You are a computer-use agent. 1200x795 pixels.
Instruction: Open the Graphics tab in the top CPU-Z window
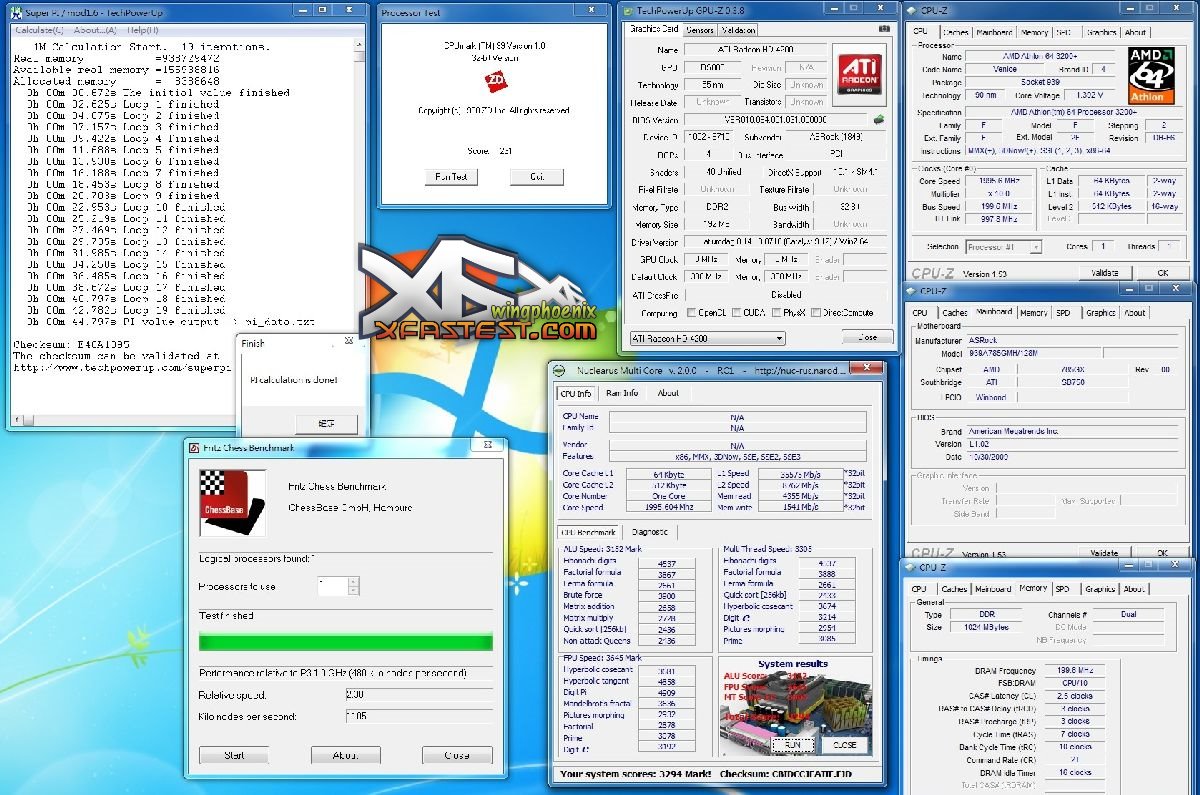pos(1101,32)
